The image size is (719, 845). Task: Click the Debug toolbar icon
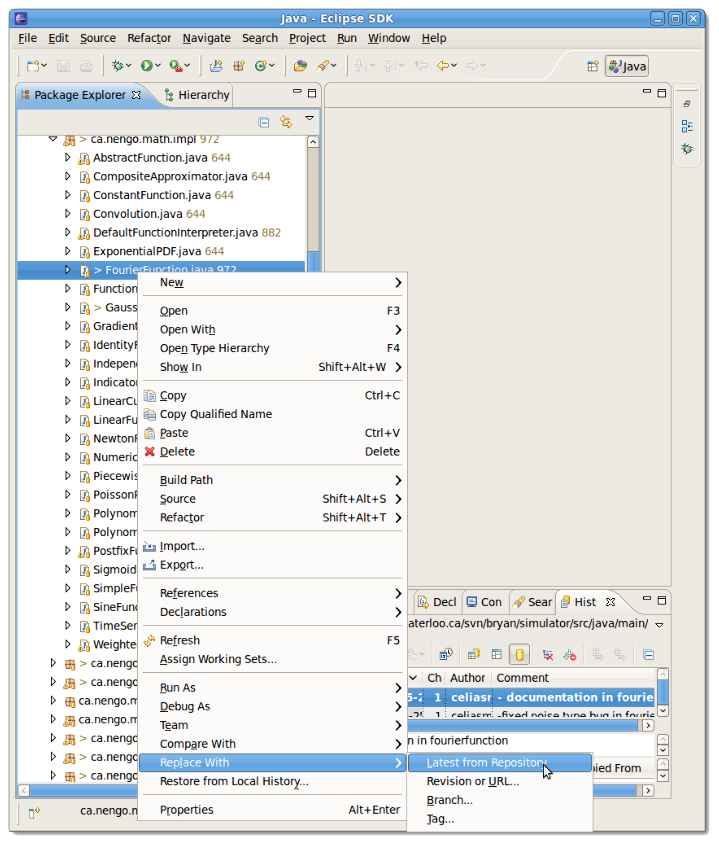117,66
